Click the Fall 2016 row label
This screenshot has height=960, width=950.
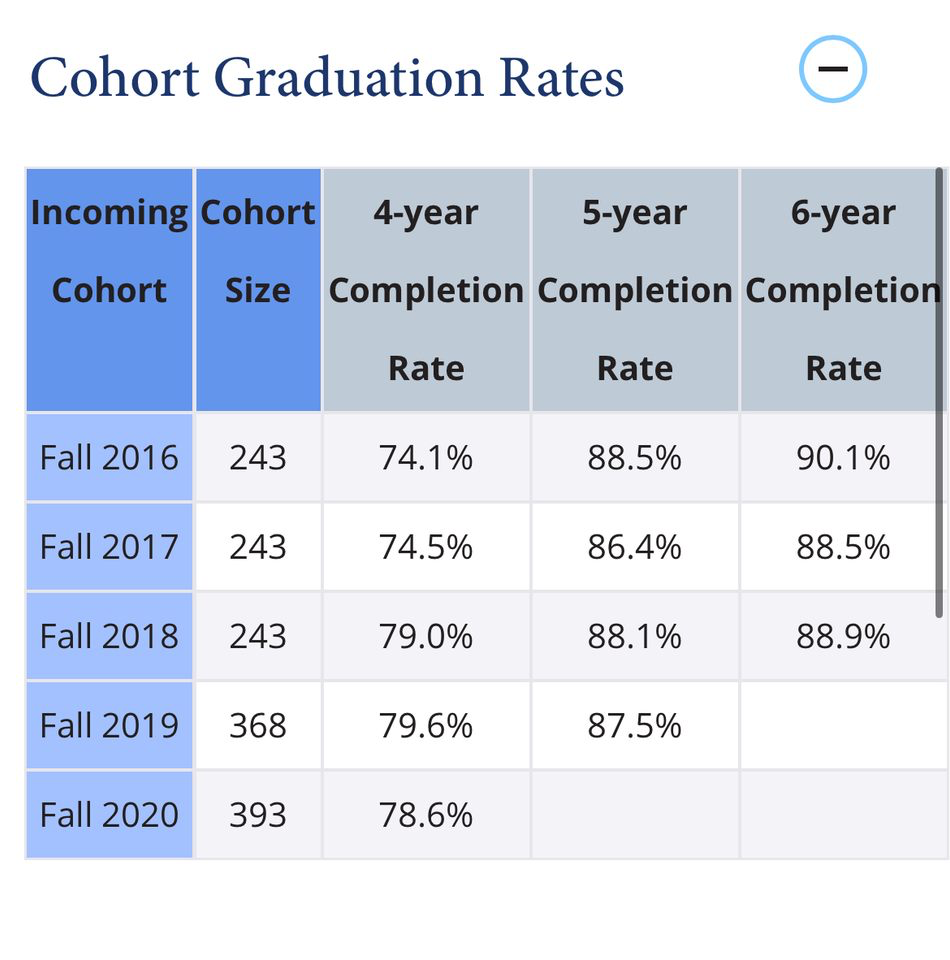[x=109, y=458]
